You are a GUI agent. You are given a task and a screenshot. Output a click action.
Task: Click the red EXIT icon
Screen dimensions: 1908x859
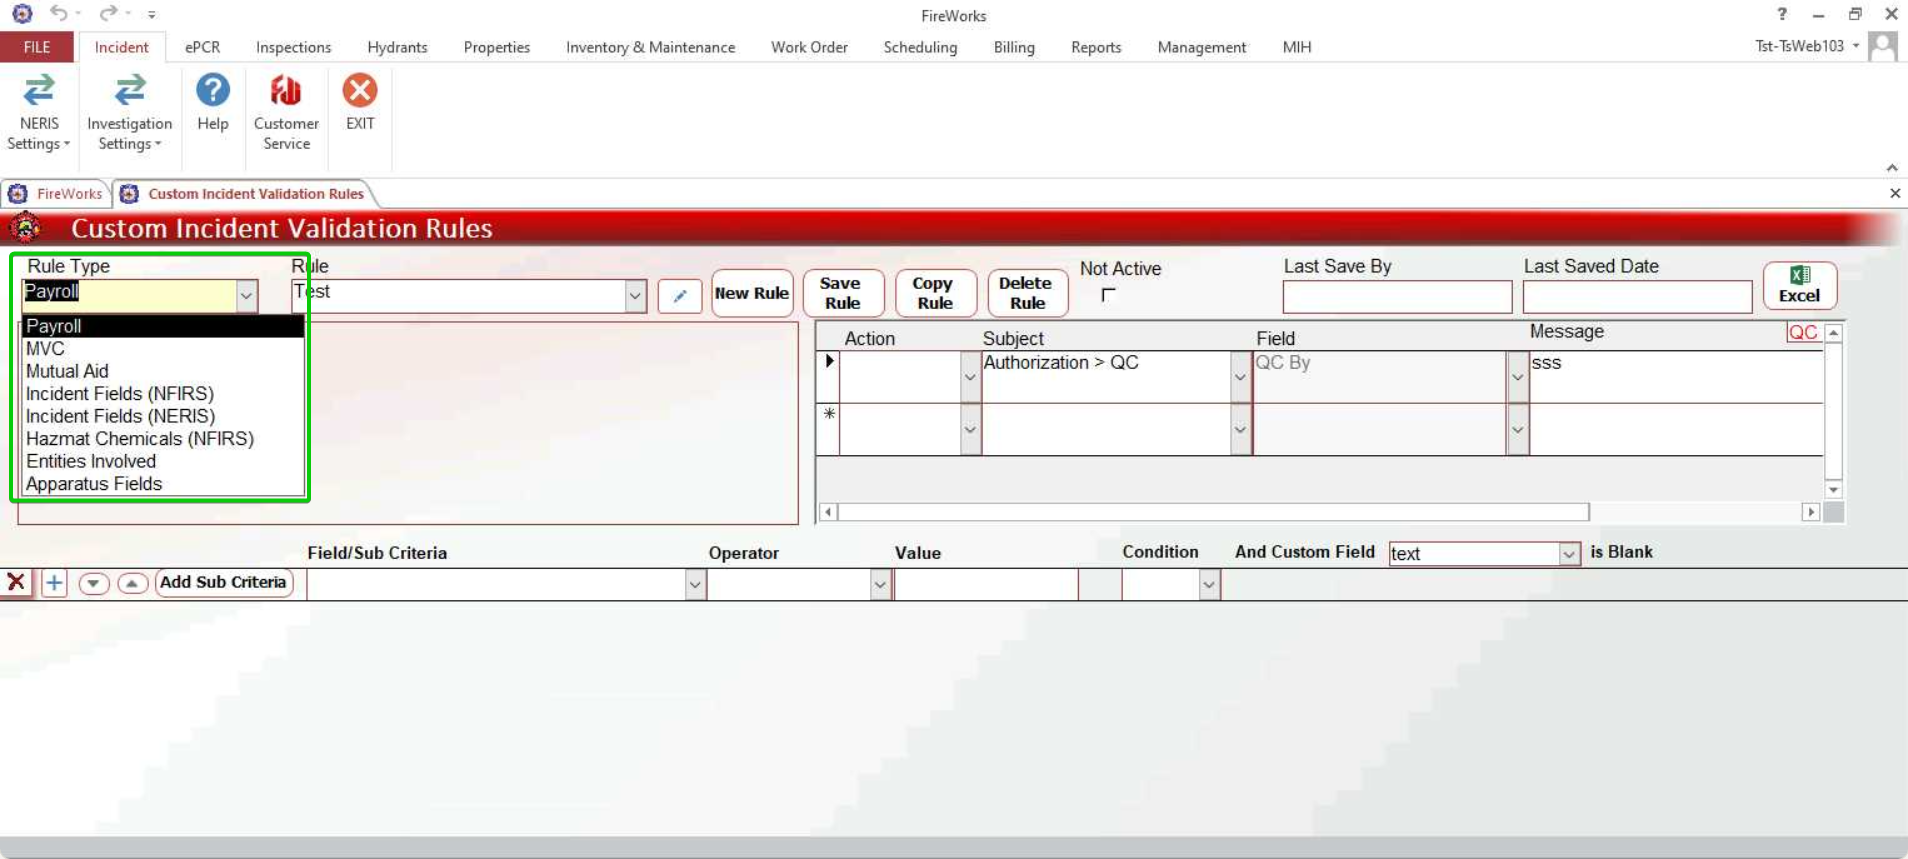[x=360, y=92]
